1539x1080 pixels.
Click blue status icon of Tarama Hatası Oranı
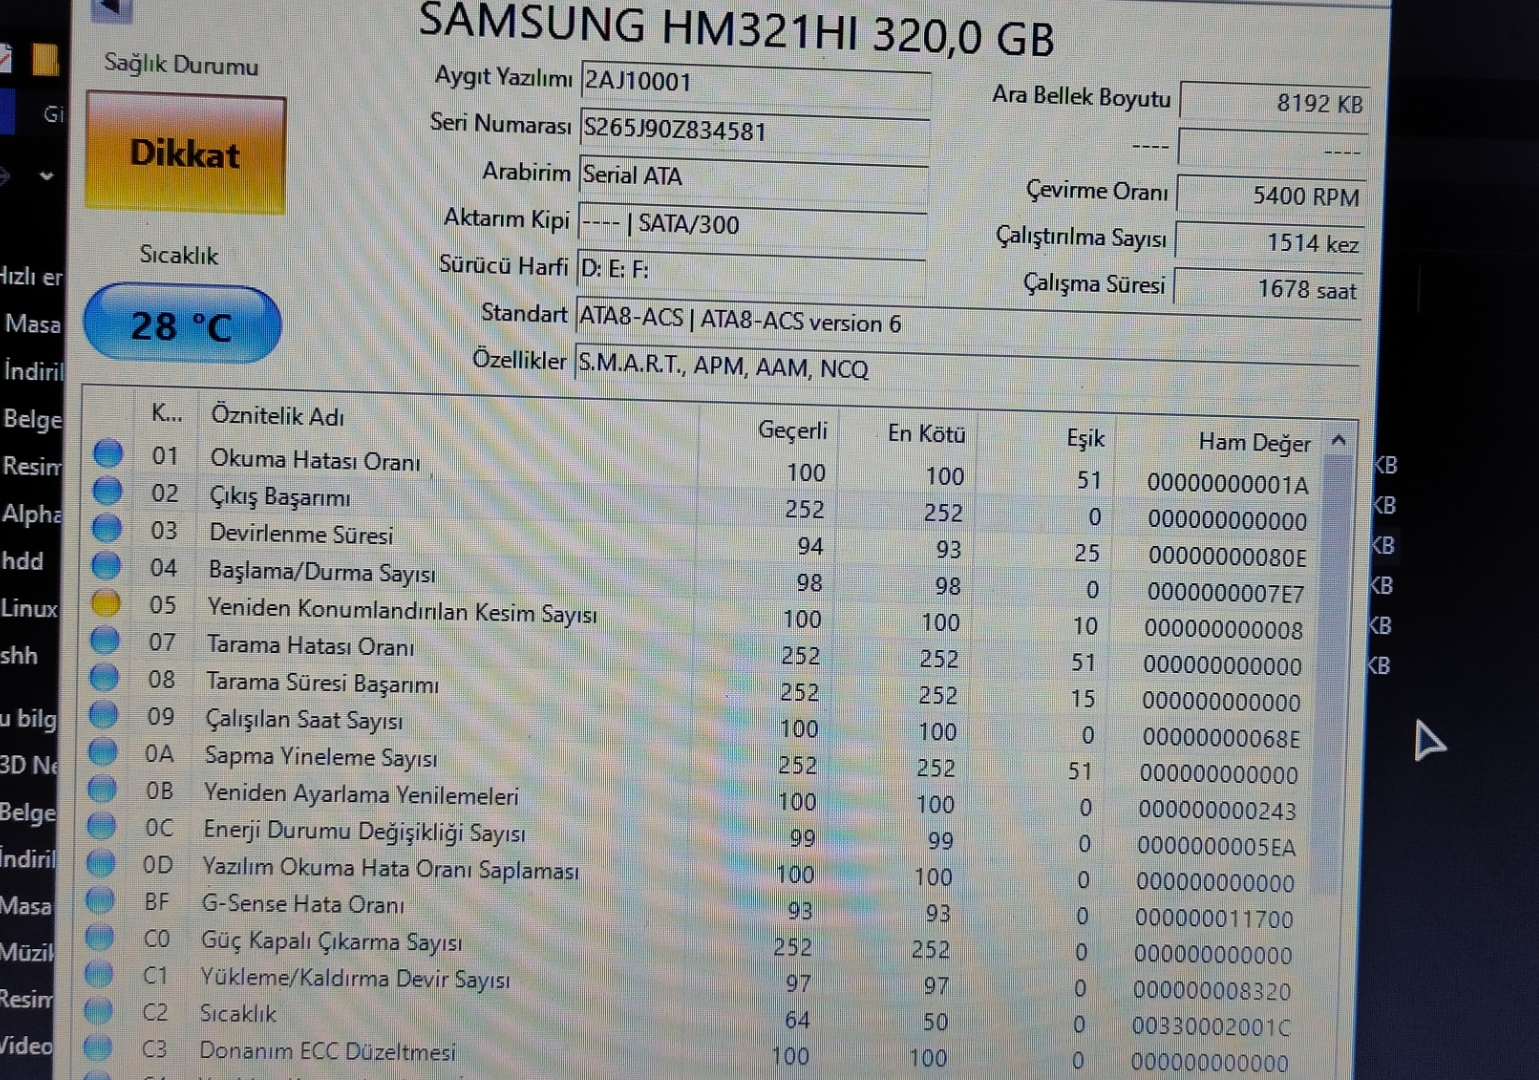[x=104, y=639]
